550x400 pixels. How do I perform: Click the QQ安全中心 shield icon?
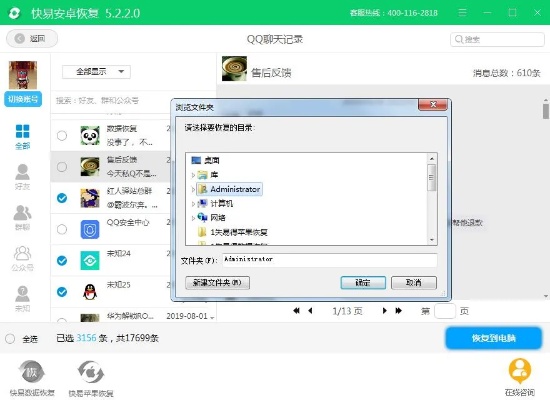(x=90, y=229)
